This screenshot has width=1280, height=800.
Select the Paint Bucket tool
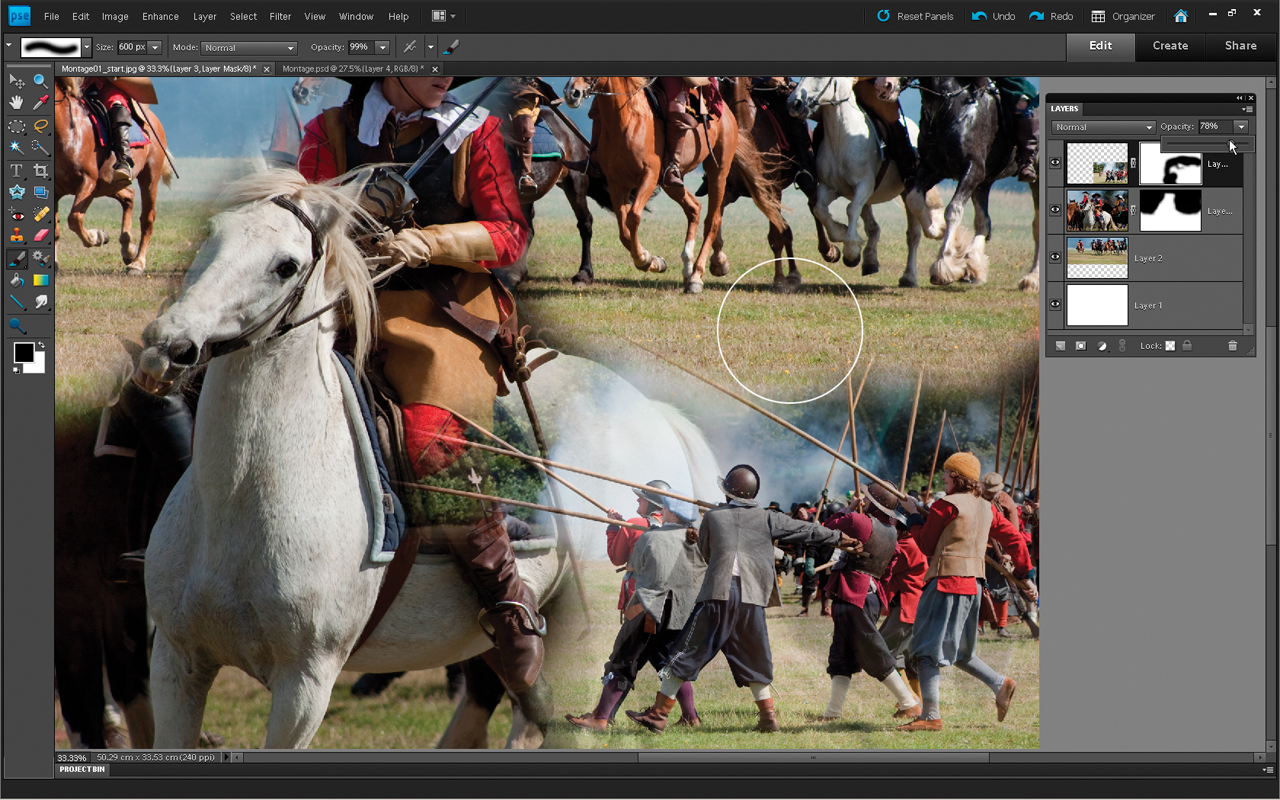pyautogui.click(x=17, y=280)
